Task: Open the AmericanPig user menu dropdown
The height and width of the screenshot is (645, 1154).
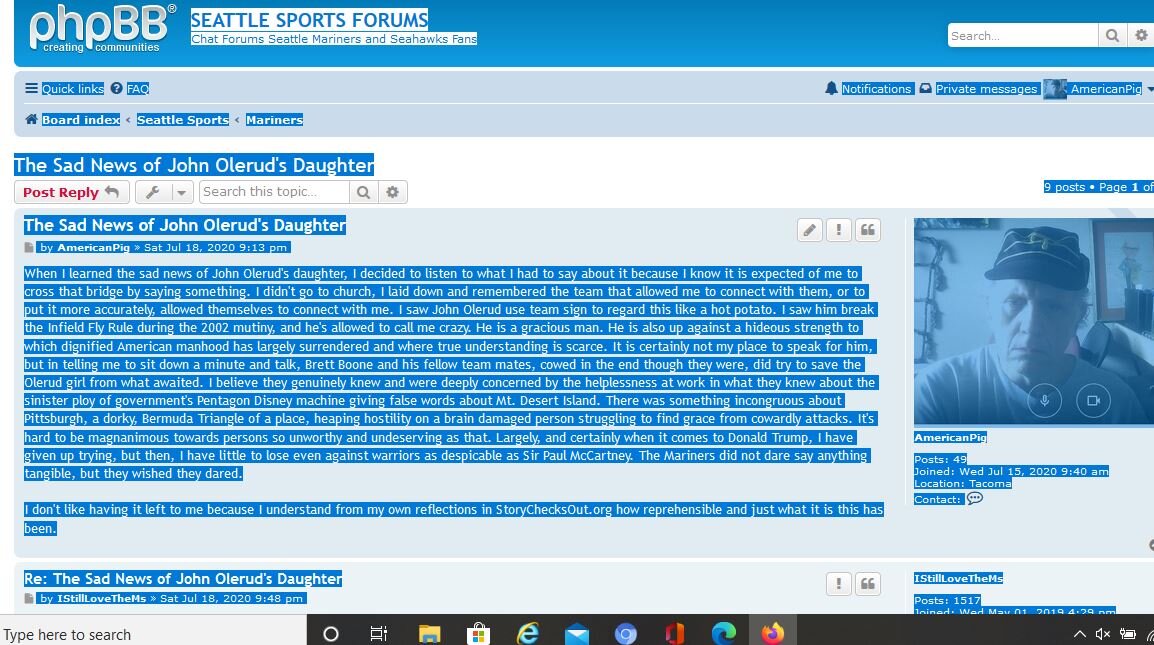Action: coord(1150,89)
